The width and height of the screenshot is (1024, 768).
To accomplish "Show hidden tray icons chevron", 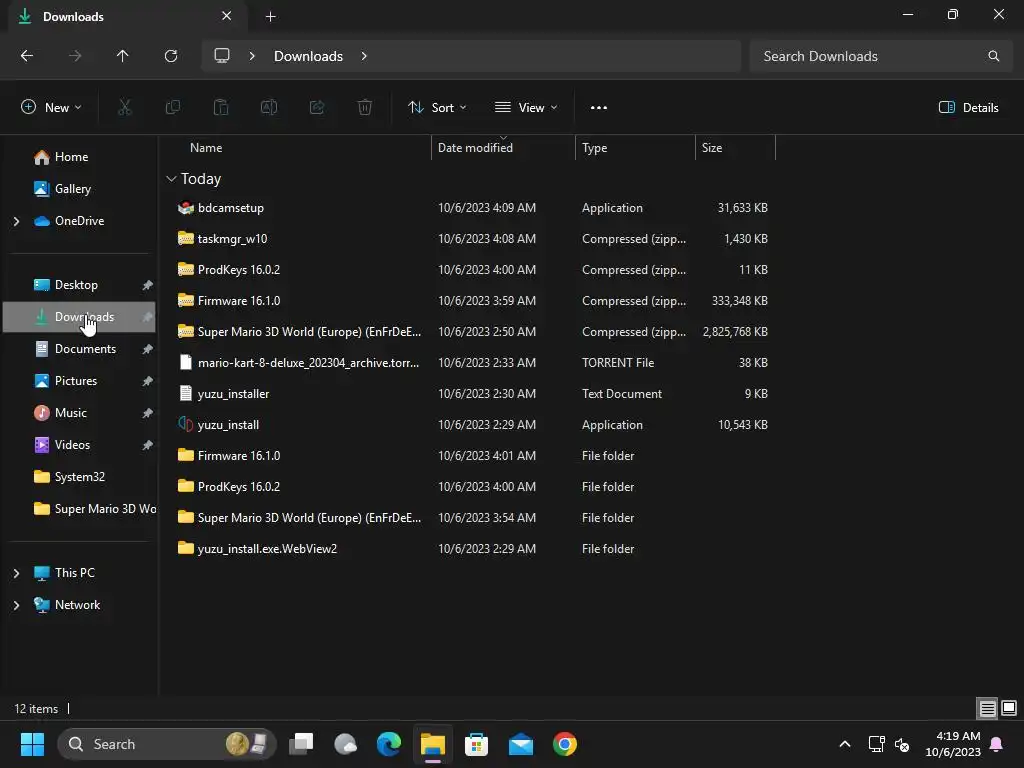I will click(x=844, y=744).
